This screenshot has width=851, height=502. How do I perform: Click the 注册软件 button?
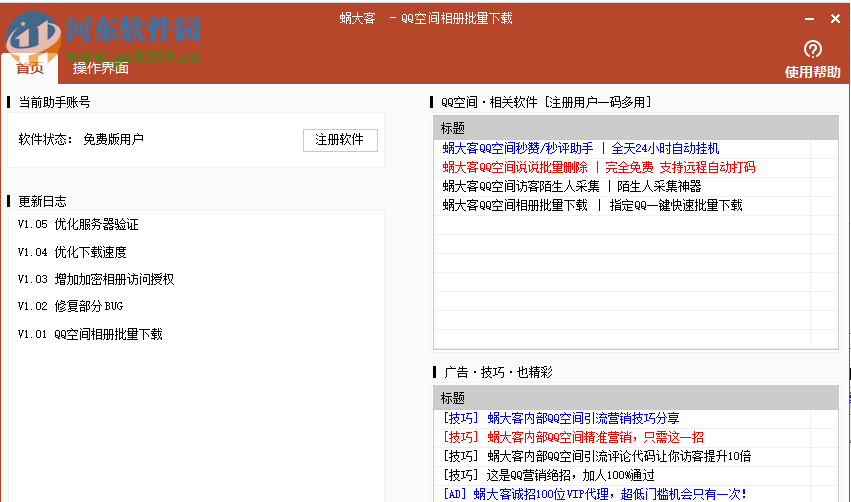[x=340, y=140]
